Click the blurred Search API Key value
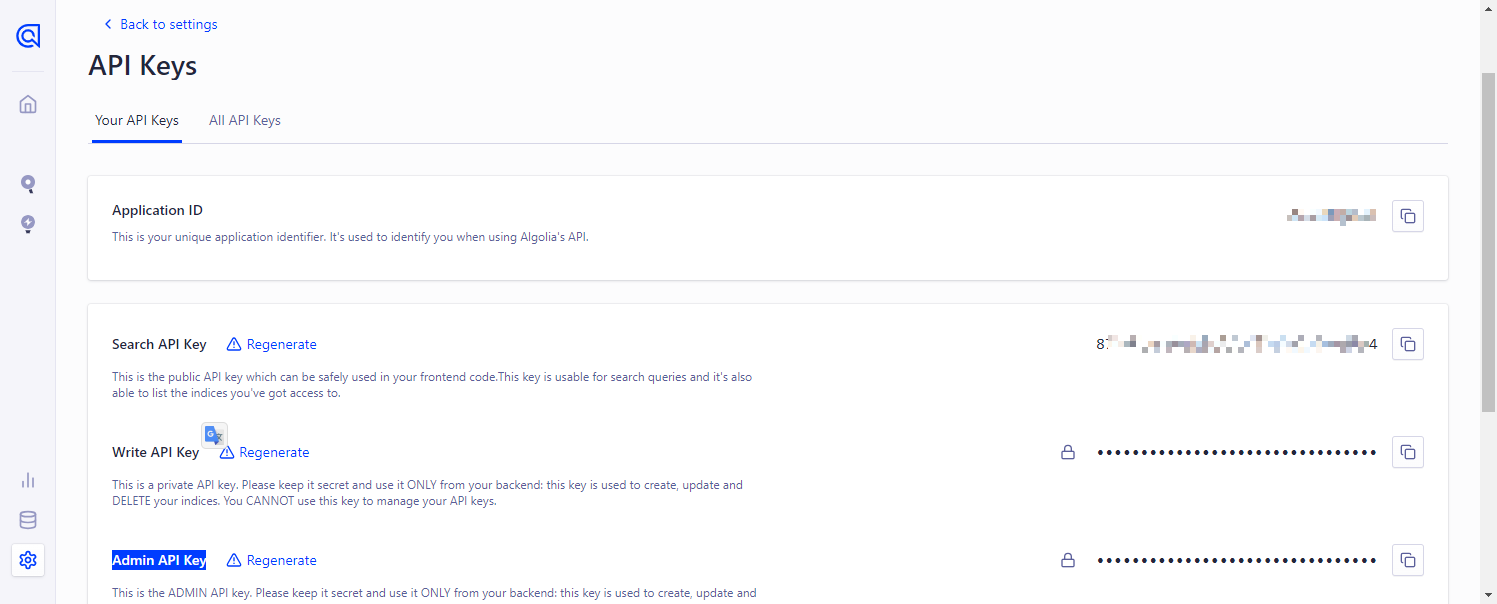1497x604 pixels. point(1237,344)
